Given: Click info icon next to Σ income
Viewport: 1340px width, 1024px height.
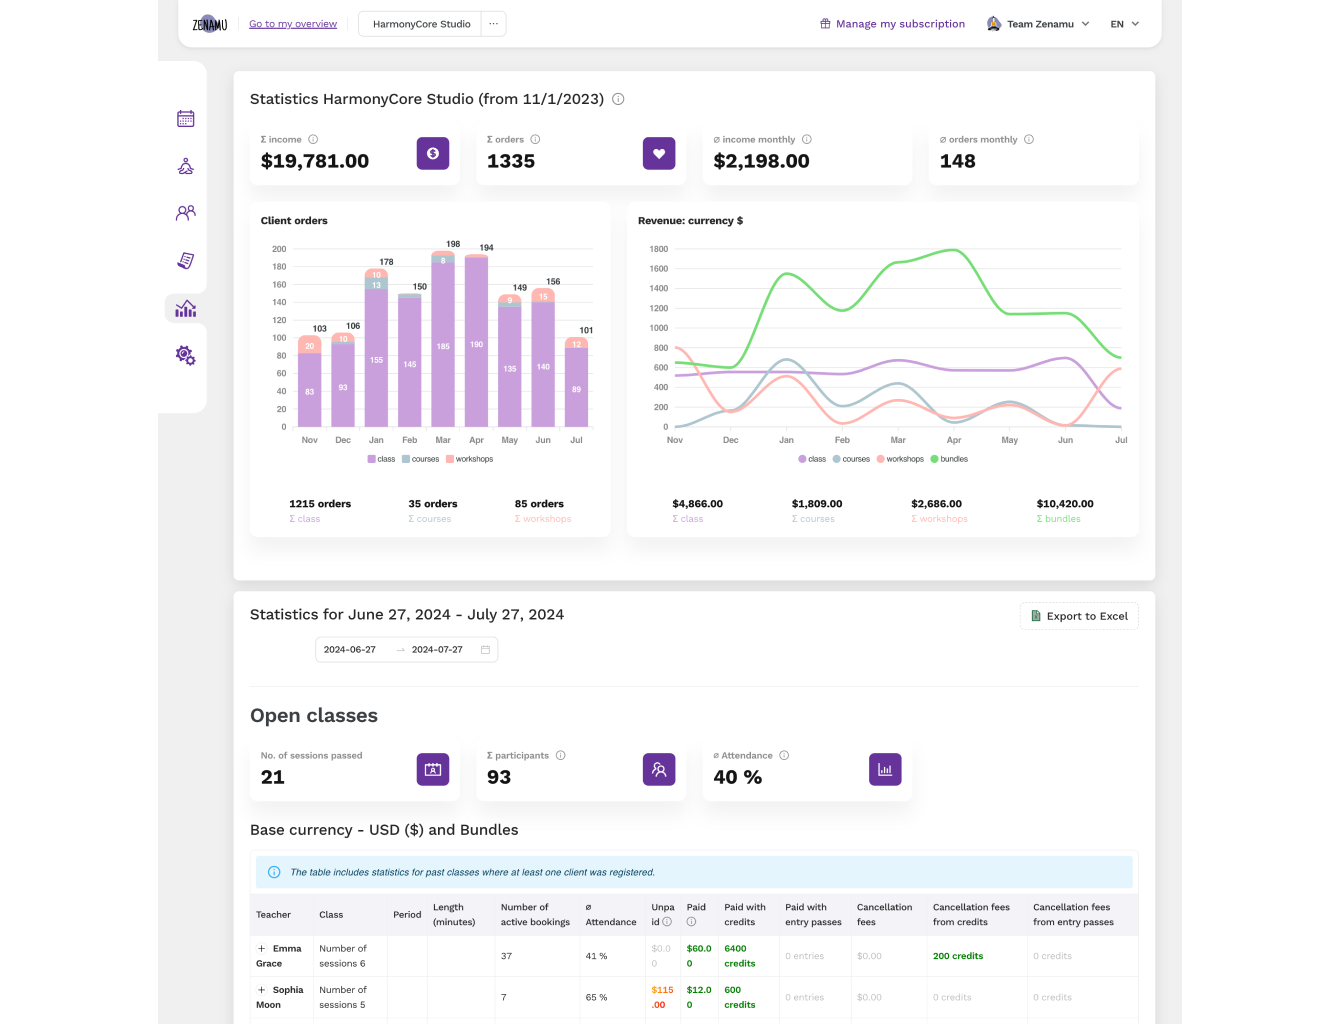Looking at the screenshot, I should coord(313,140).
